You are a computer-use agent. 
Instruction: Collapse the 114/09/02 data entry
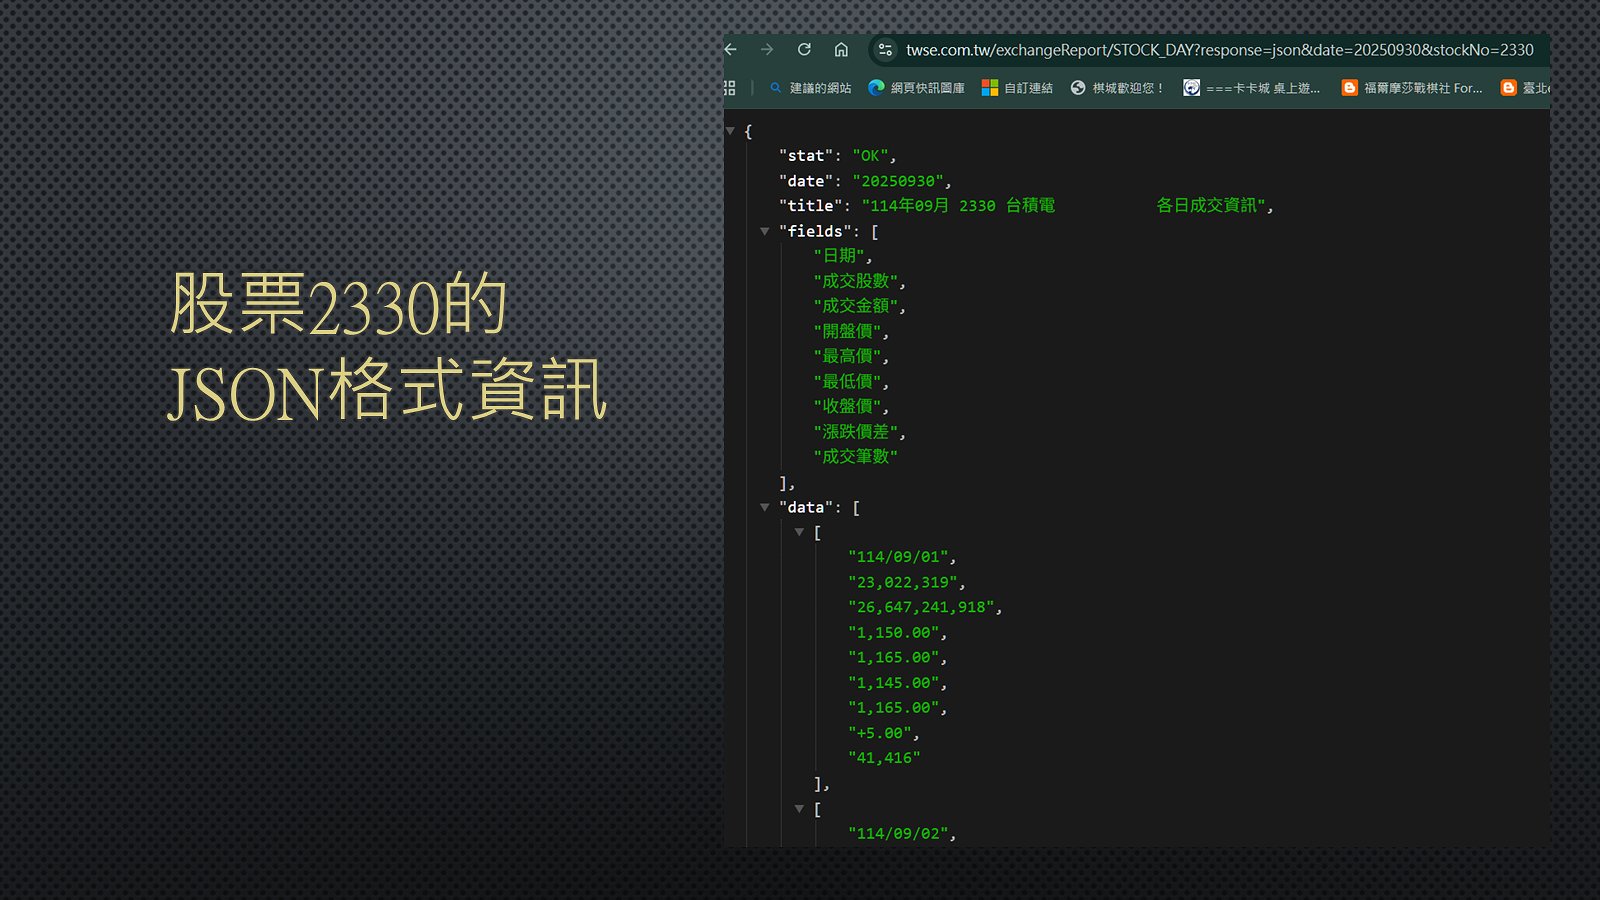(x=800, y=809)
